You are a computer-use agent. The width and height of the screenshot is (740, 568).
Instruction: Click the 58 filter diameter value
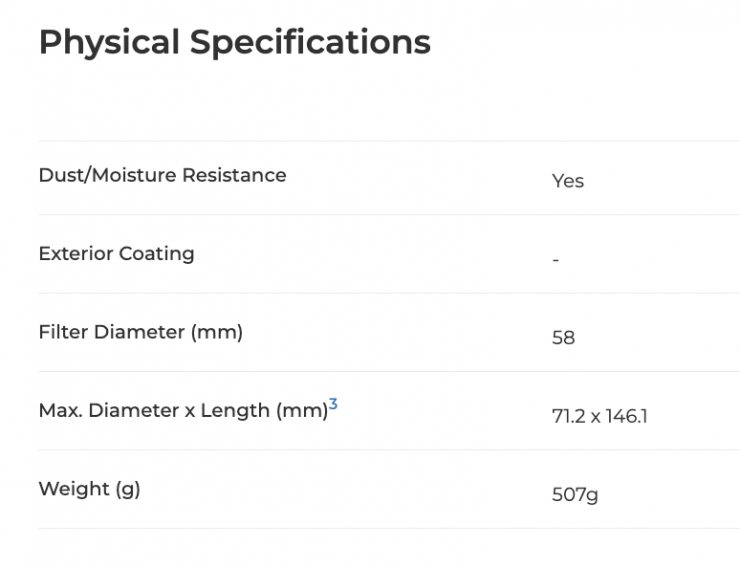(563, 338)
